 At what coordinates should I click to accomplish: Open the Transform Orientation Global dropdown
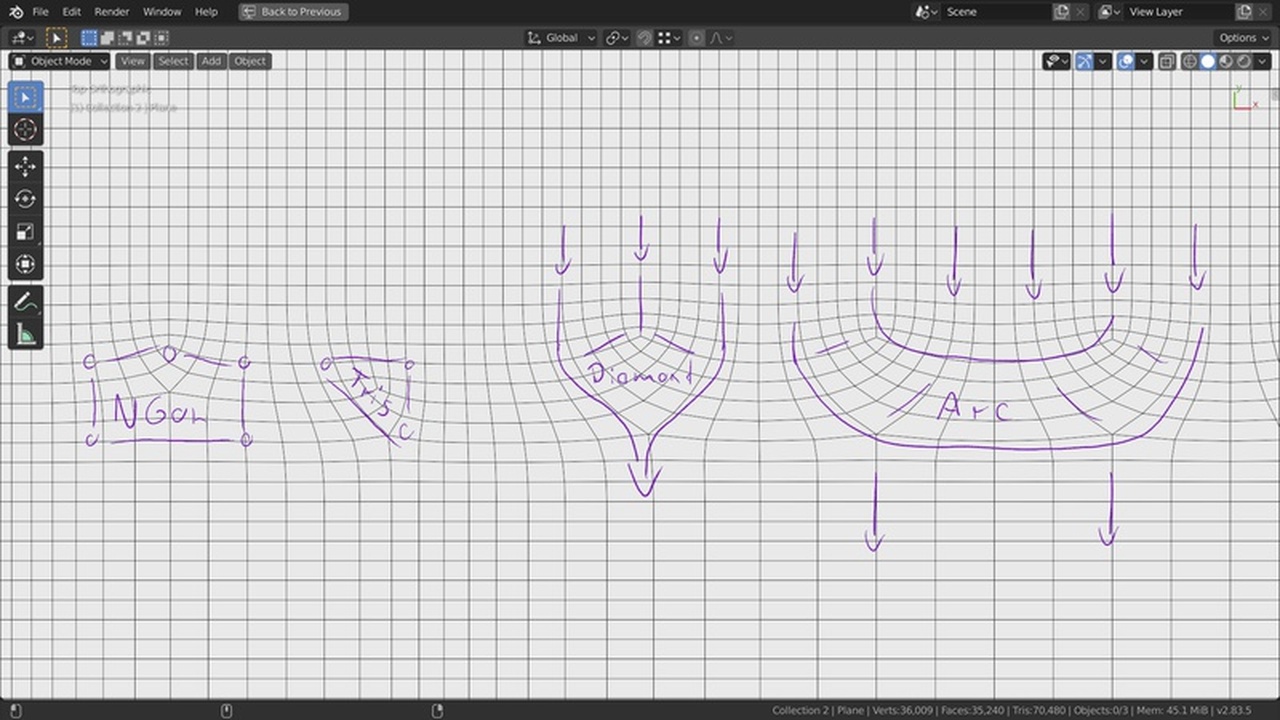point(560,37)
